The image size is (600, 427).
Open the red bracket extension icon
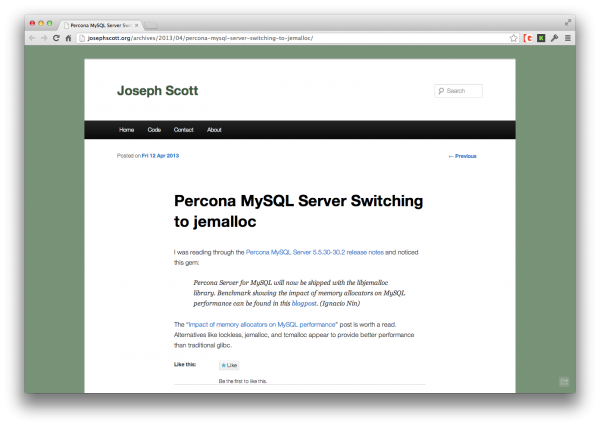tap(528, 38)
